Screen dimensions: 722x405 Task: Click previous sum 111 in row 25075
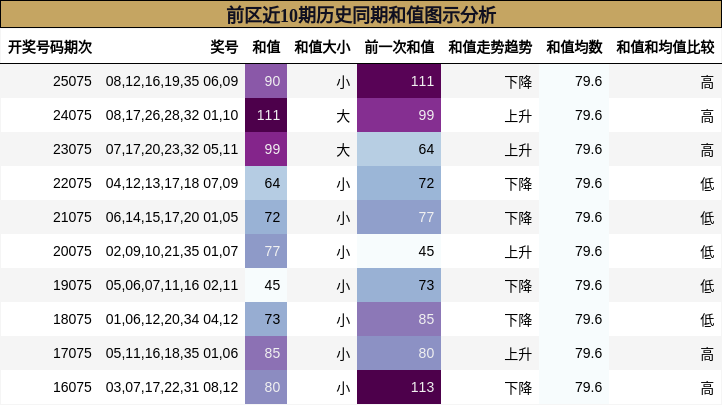click(x=399, y=81)
